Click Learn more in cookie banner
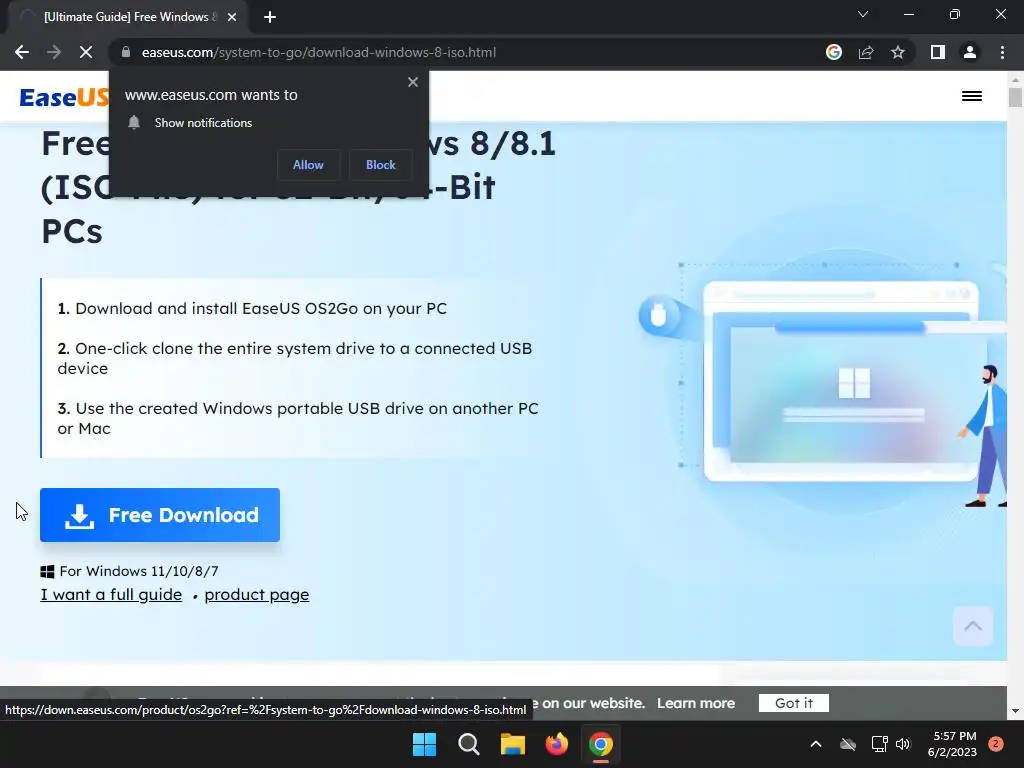Viewport: 1024px width, 768px height. coord(696,703)
